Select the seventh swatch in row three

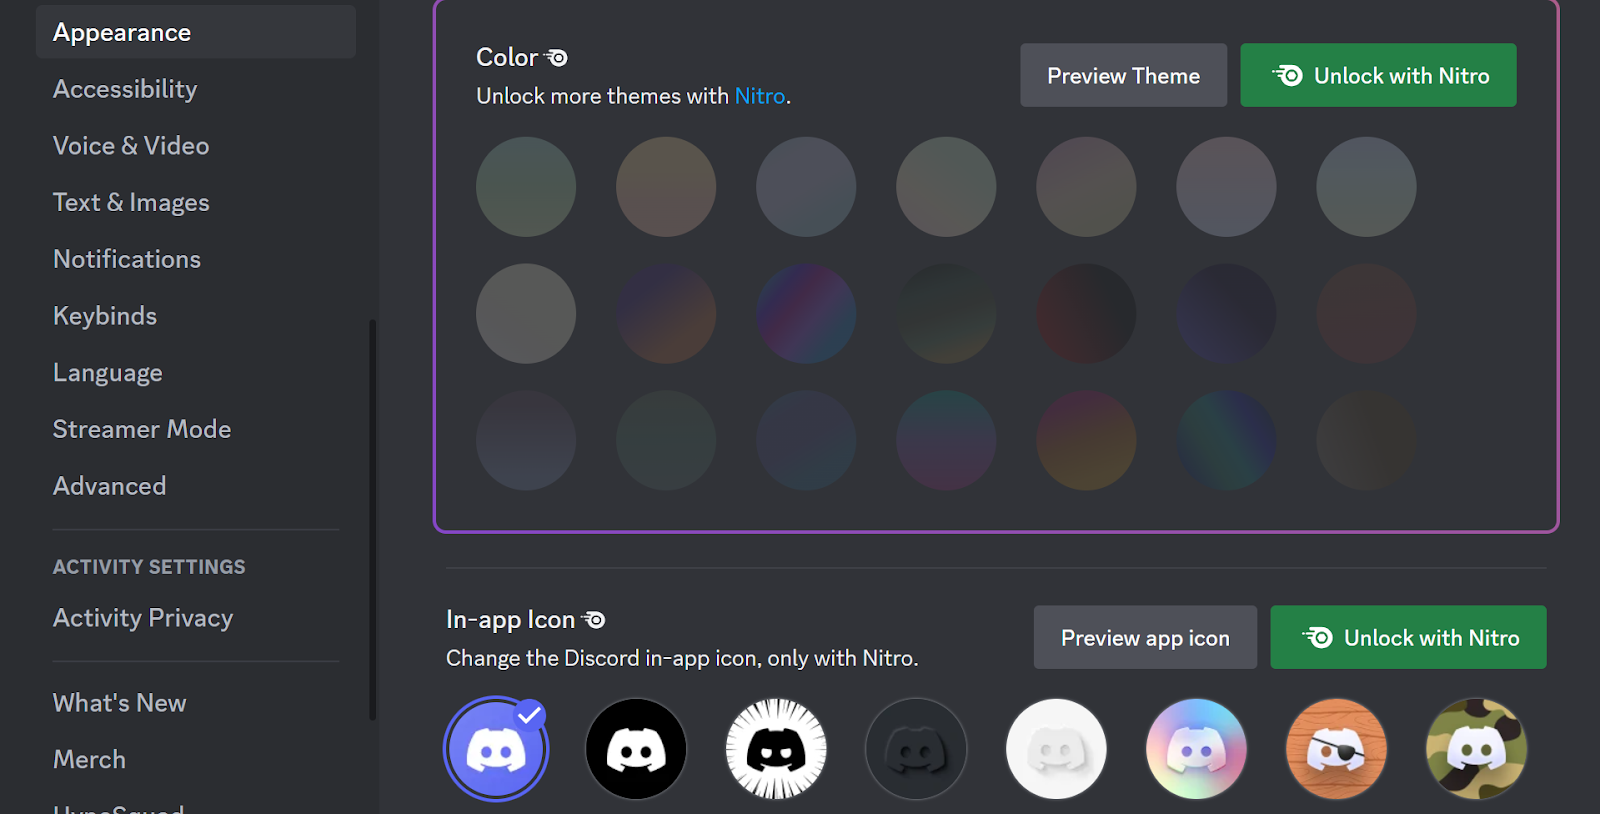click(x=1366, y=440)
